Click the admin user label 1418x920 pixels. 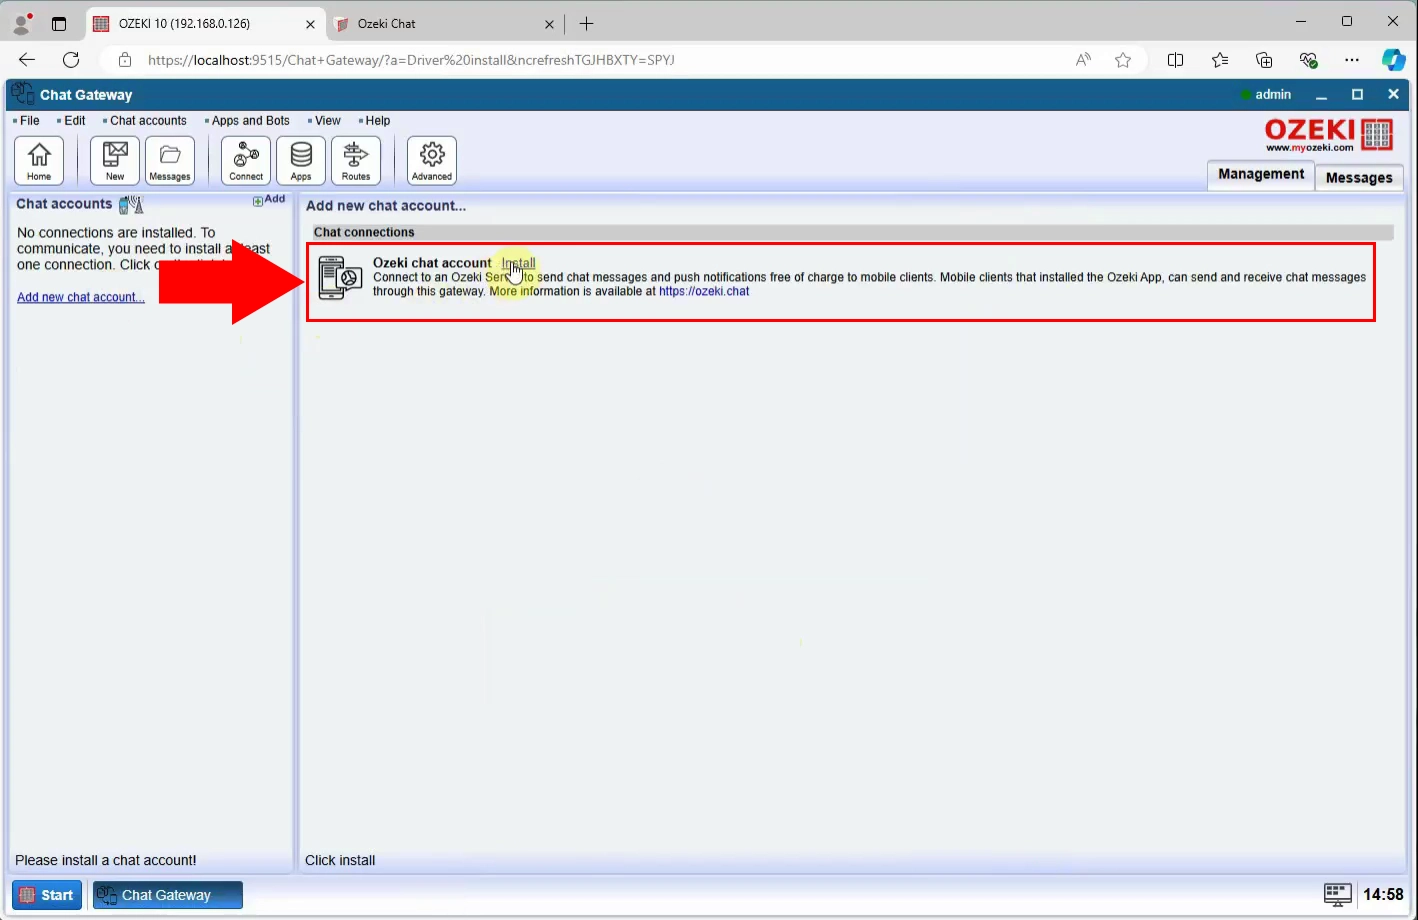click(x=1273, y=94)
